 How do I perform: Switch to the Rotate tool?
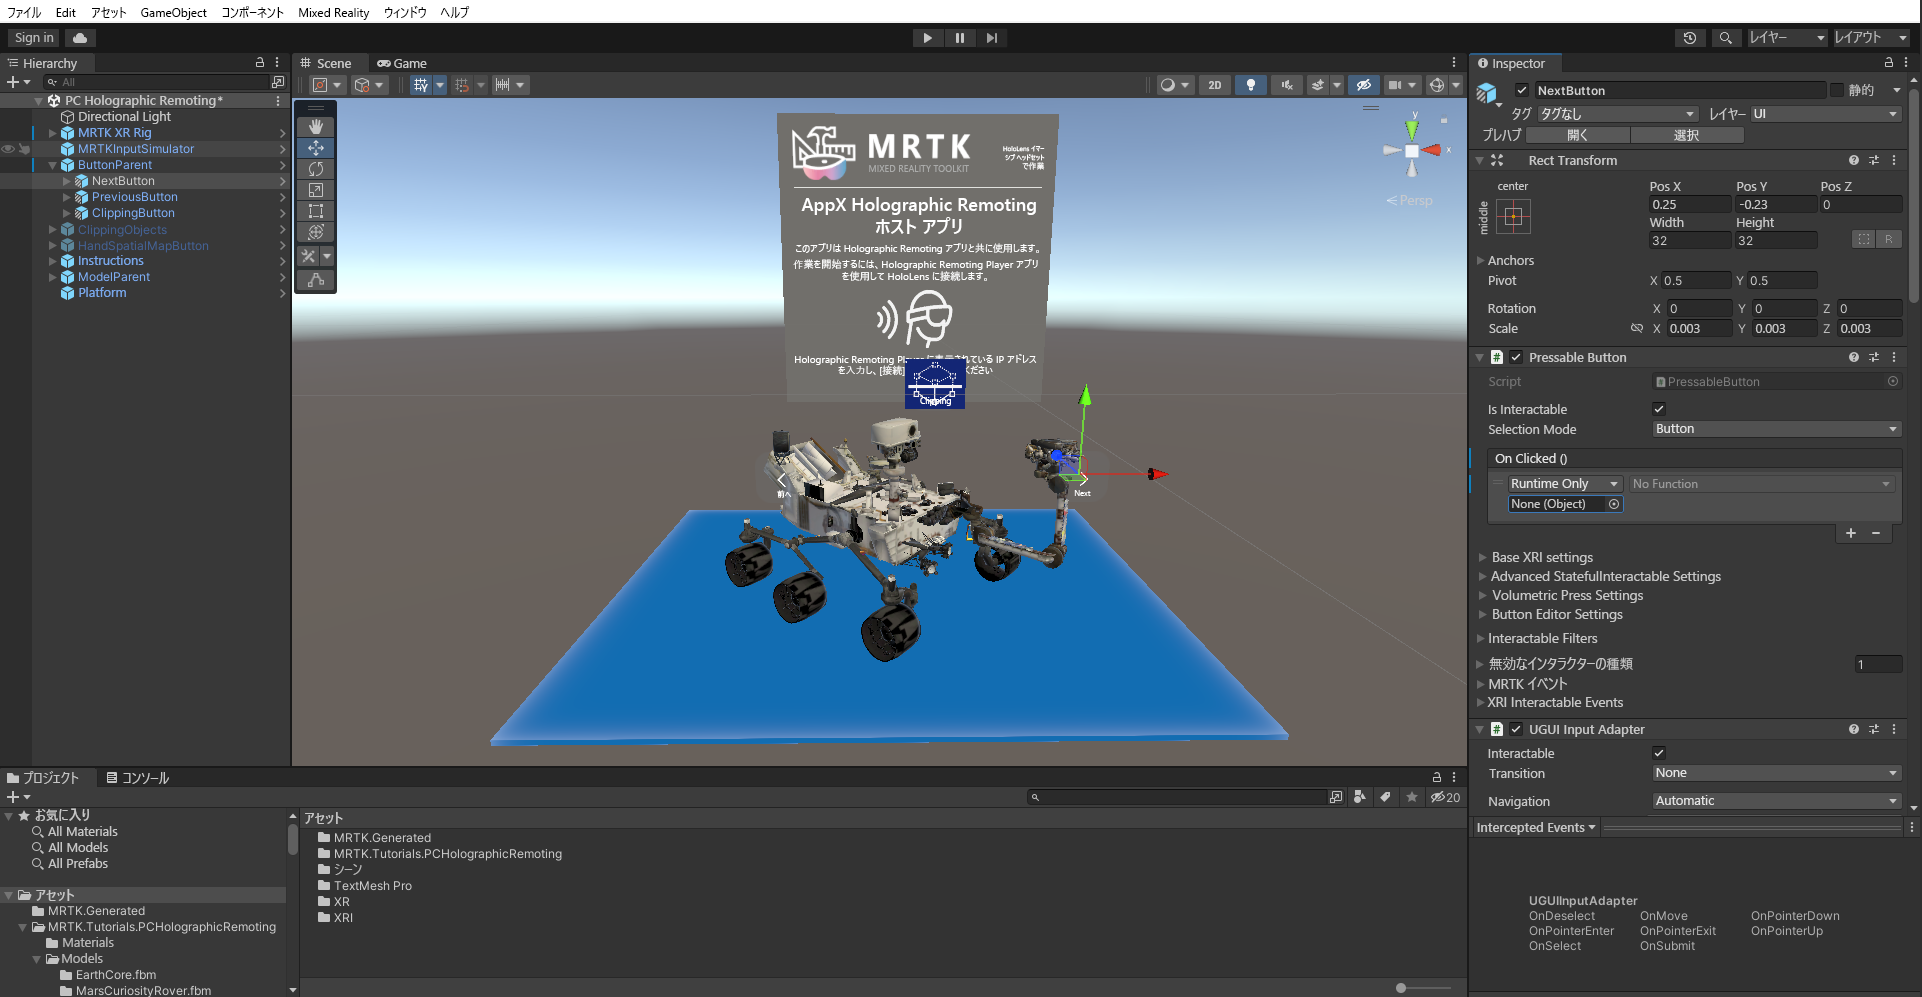315,169
